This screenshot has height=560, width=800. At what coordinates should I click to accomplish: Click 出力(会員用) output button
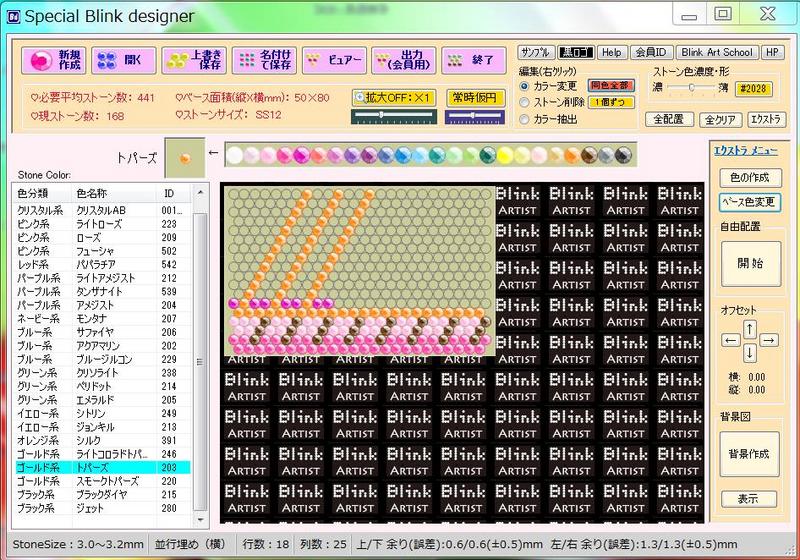404,61
